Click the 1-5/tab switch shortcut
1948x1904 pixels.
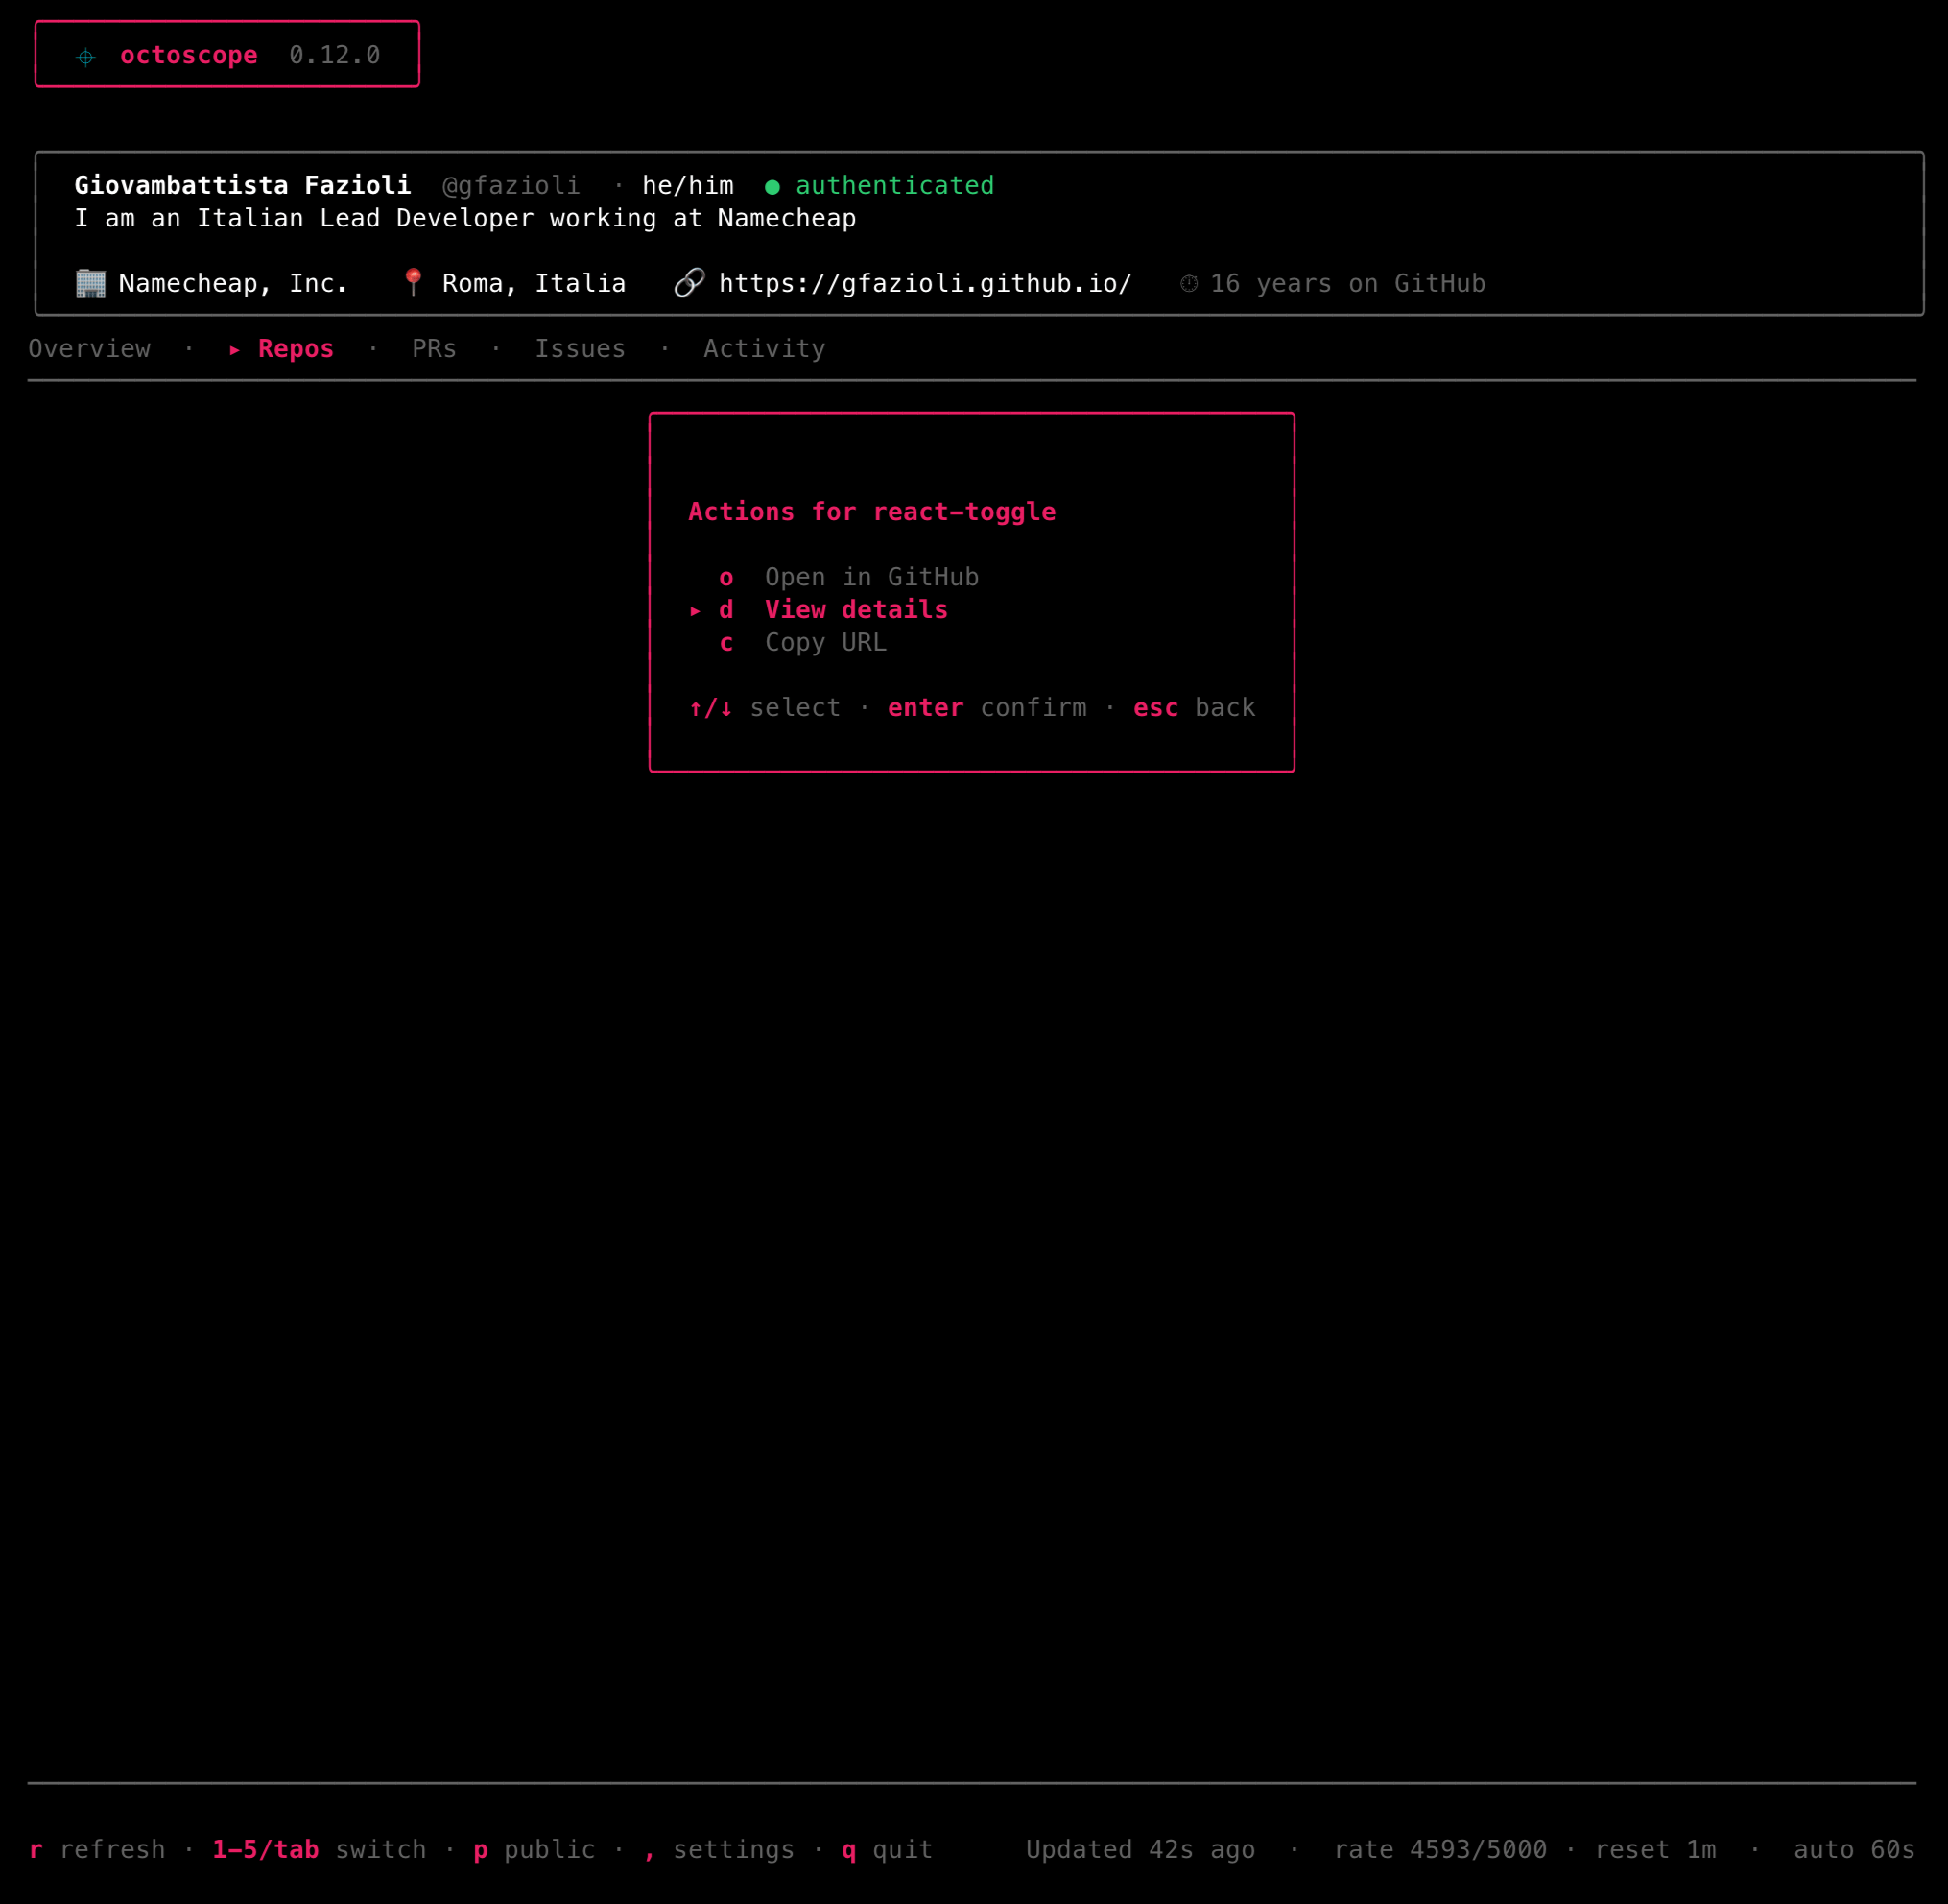pyautogui.click(x=319, y=1850)
